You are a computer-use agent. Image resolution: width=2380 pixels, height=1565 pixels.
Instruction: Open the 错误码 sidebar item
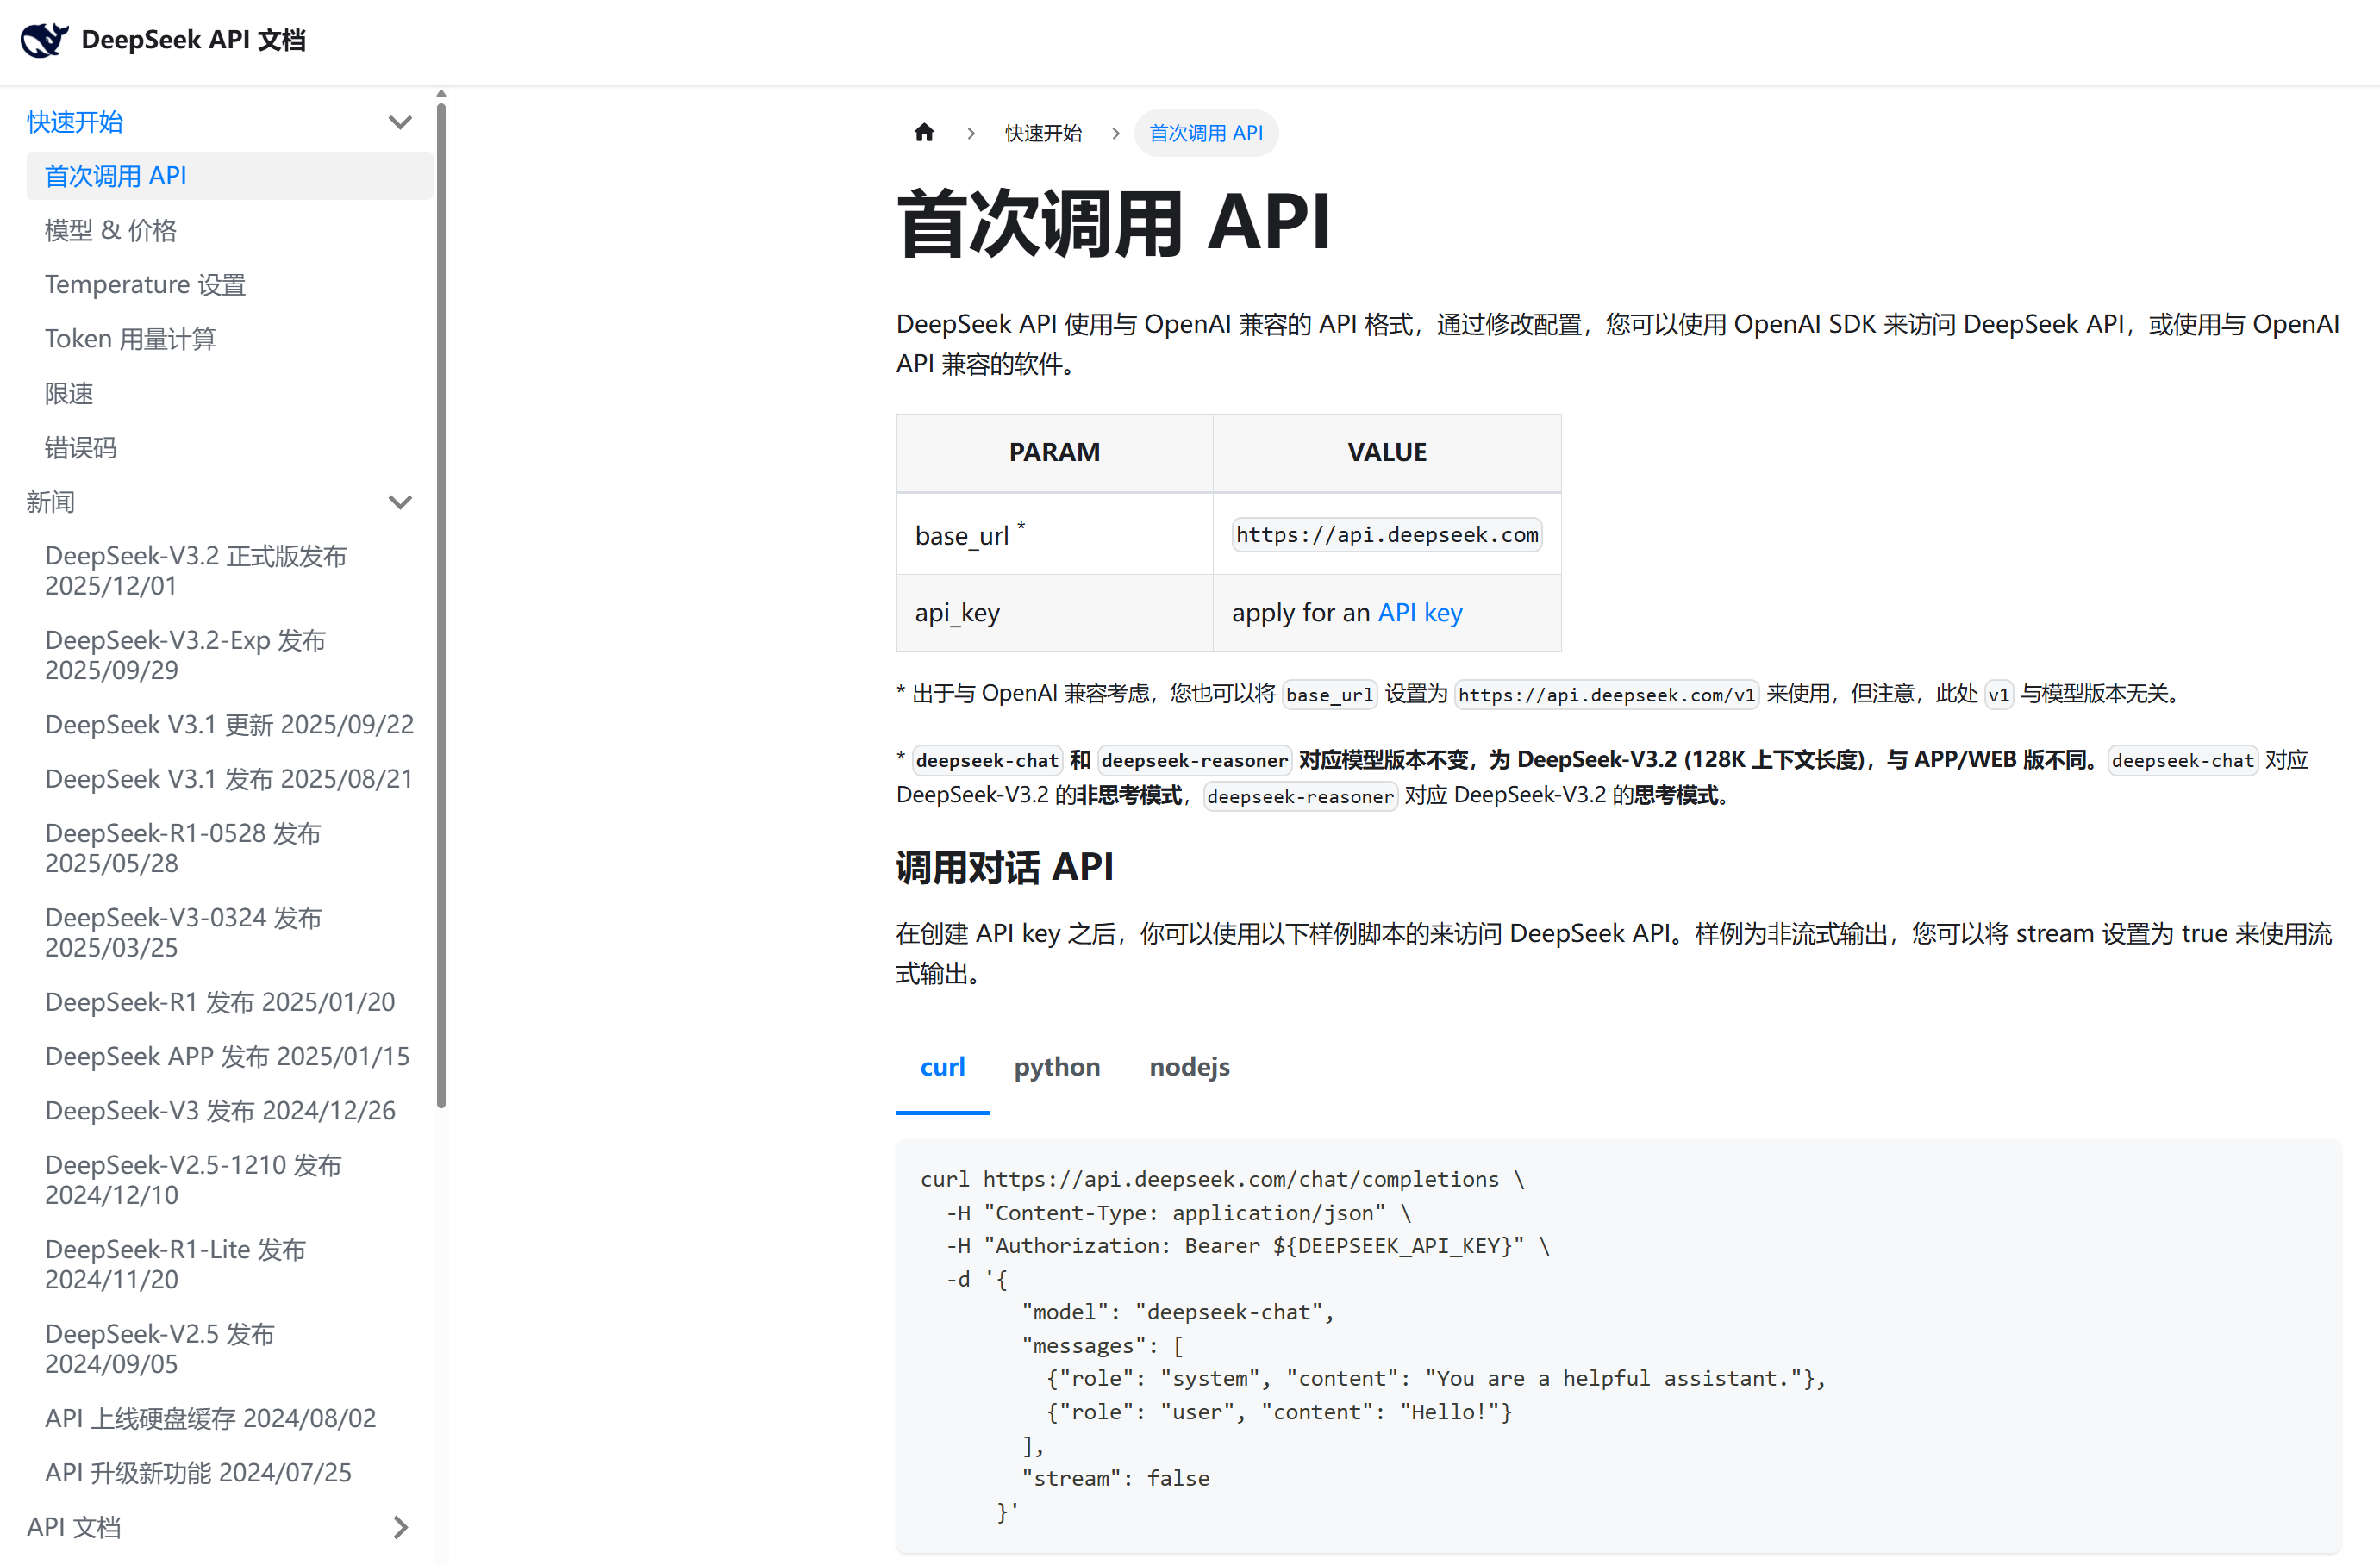[x=81, y=447]
